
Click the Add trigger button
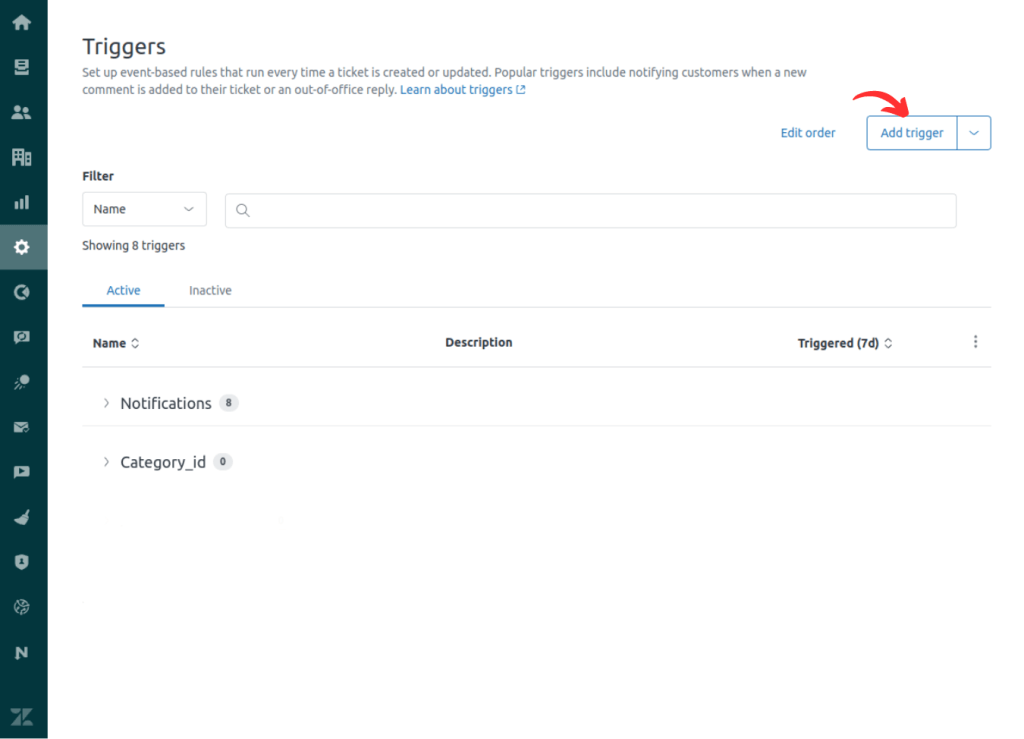(x=912, y=133)
